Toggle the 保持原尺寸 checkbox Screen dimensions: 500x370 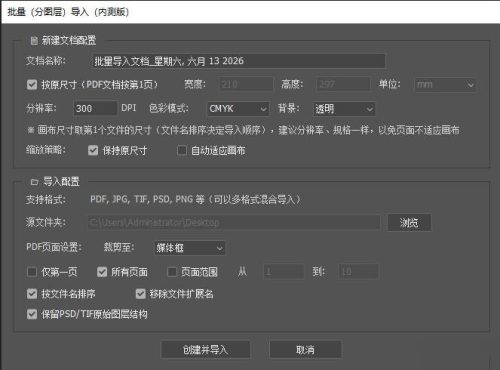point(93,151)
